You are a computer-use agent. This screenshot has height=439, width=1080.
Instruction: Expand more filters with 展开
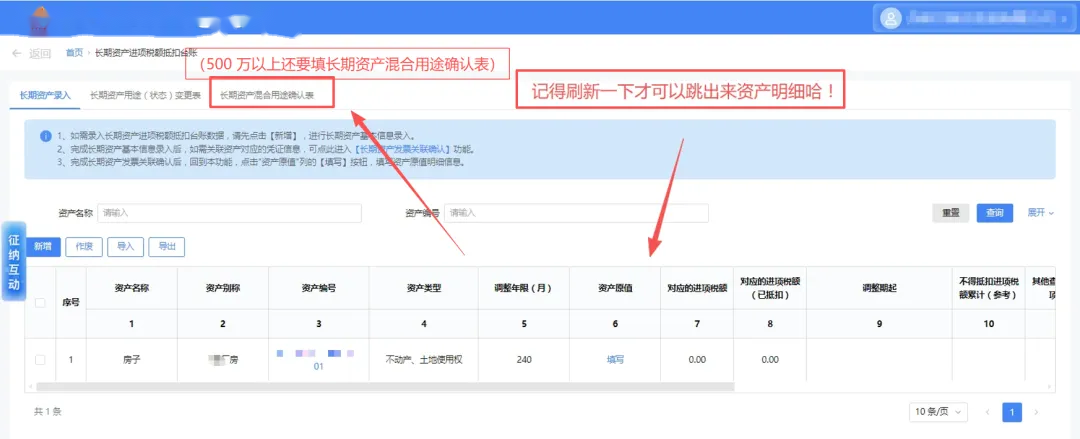1041,213
